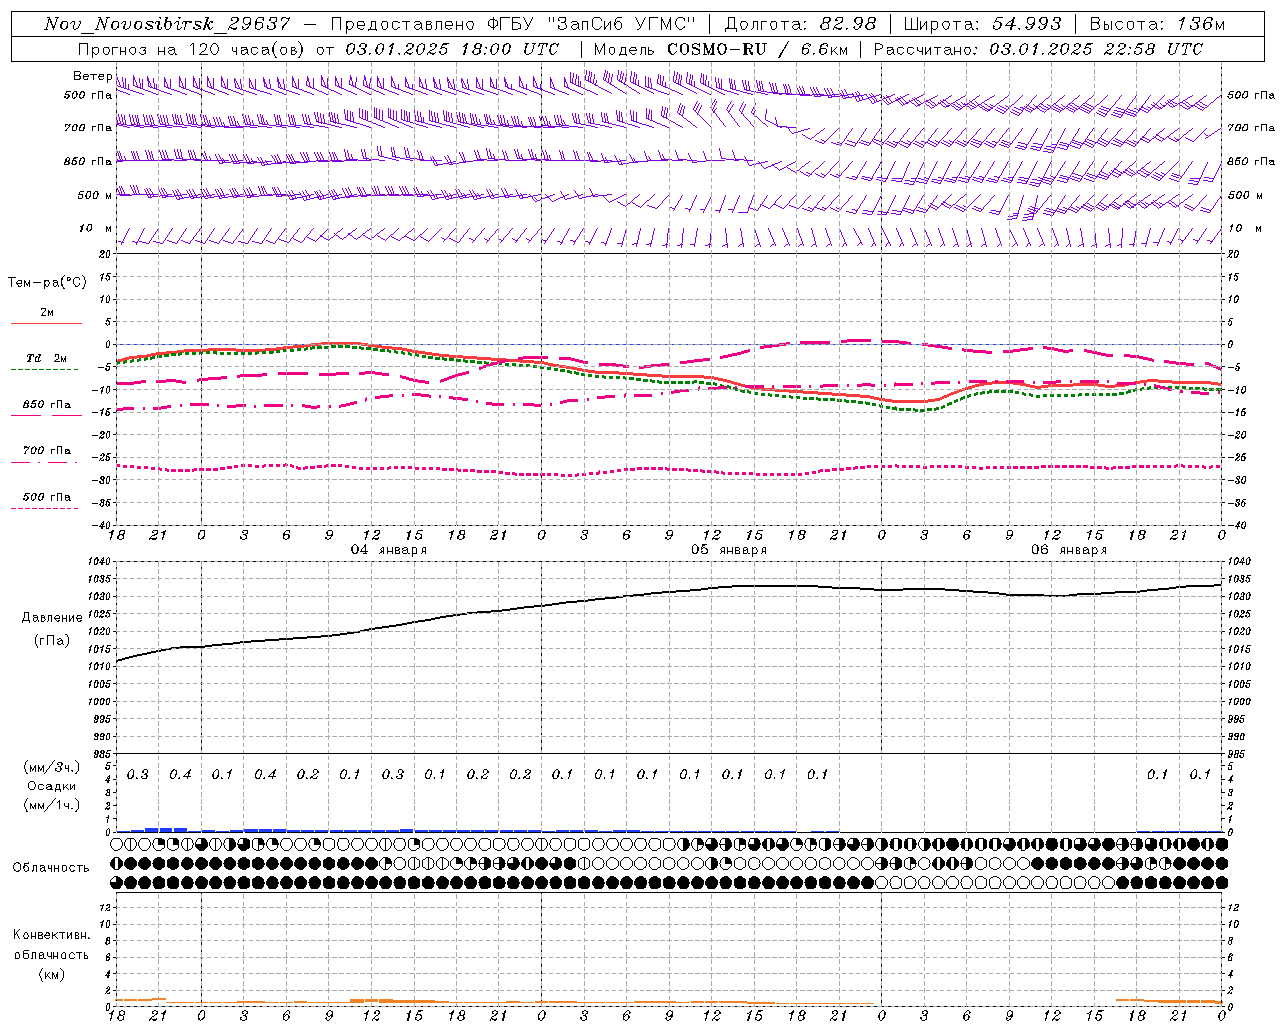This screenshot has height=1024, width=1280.
Task: Click the 10 м wind level label on the left
Action: click(95, 228)
